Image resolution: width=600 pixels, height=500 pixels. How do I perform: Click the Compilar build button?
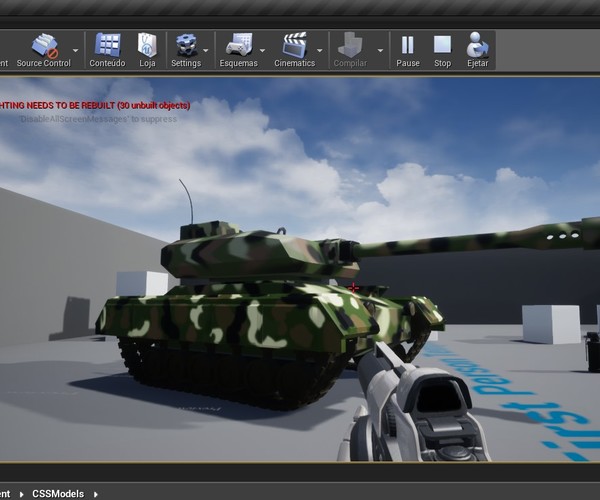tap(350, 50)
